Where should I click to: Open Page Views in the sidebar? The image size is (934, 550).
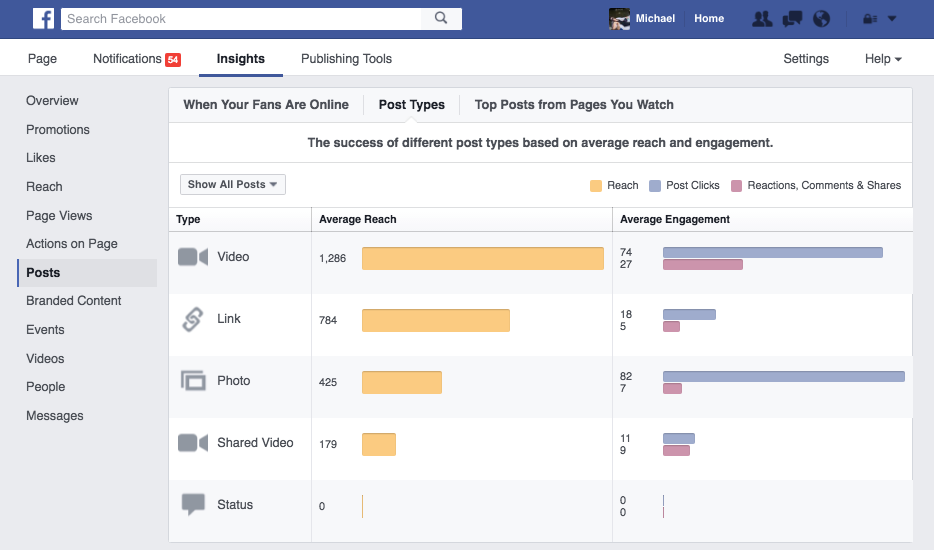[x=59, y=216]
